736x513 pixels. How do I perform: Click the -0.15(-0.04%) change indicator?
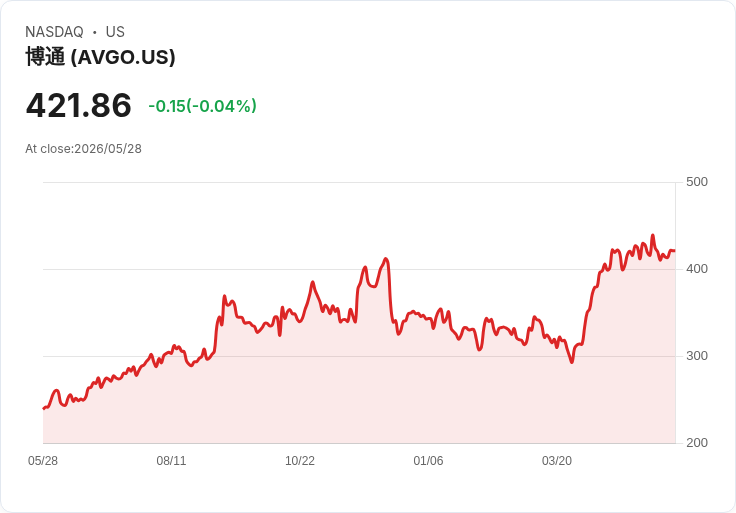[202, 106]
